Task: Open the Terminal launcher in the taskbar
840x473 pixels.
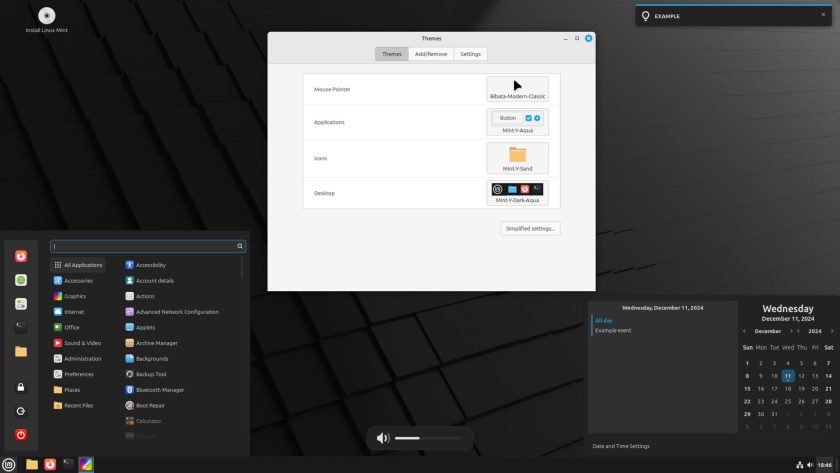Action: [x=68, y=464]
